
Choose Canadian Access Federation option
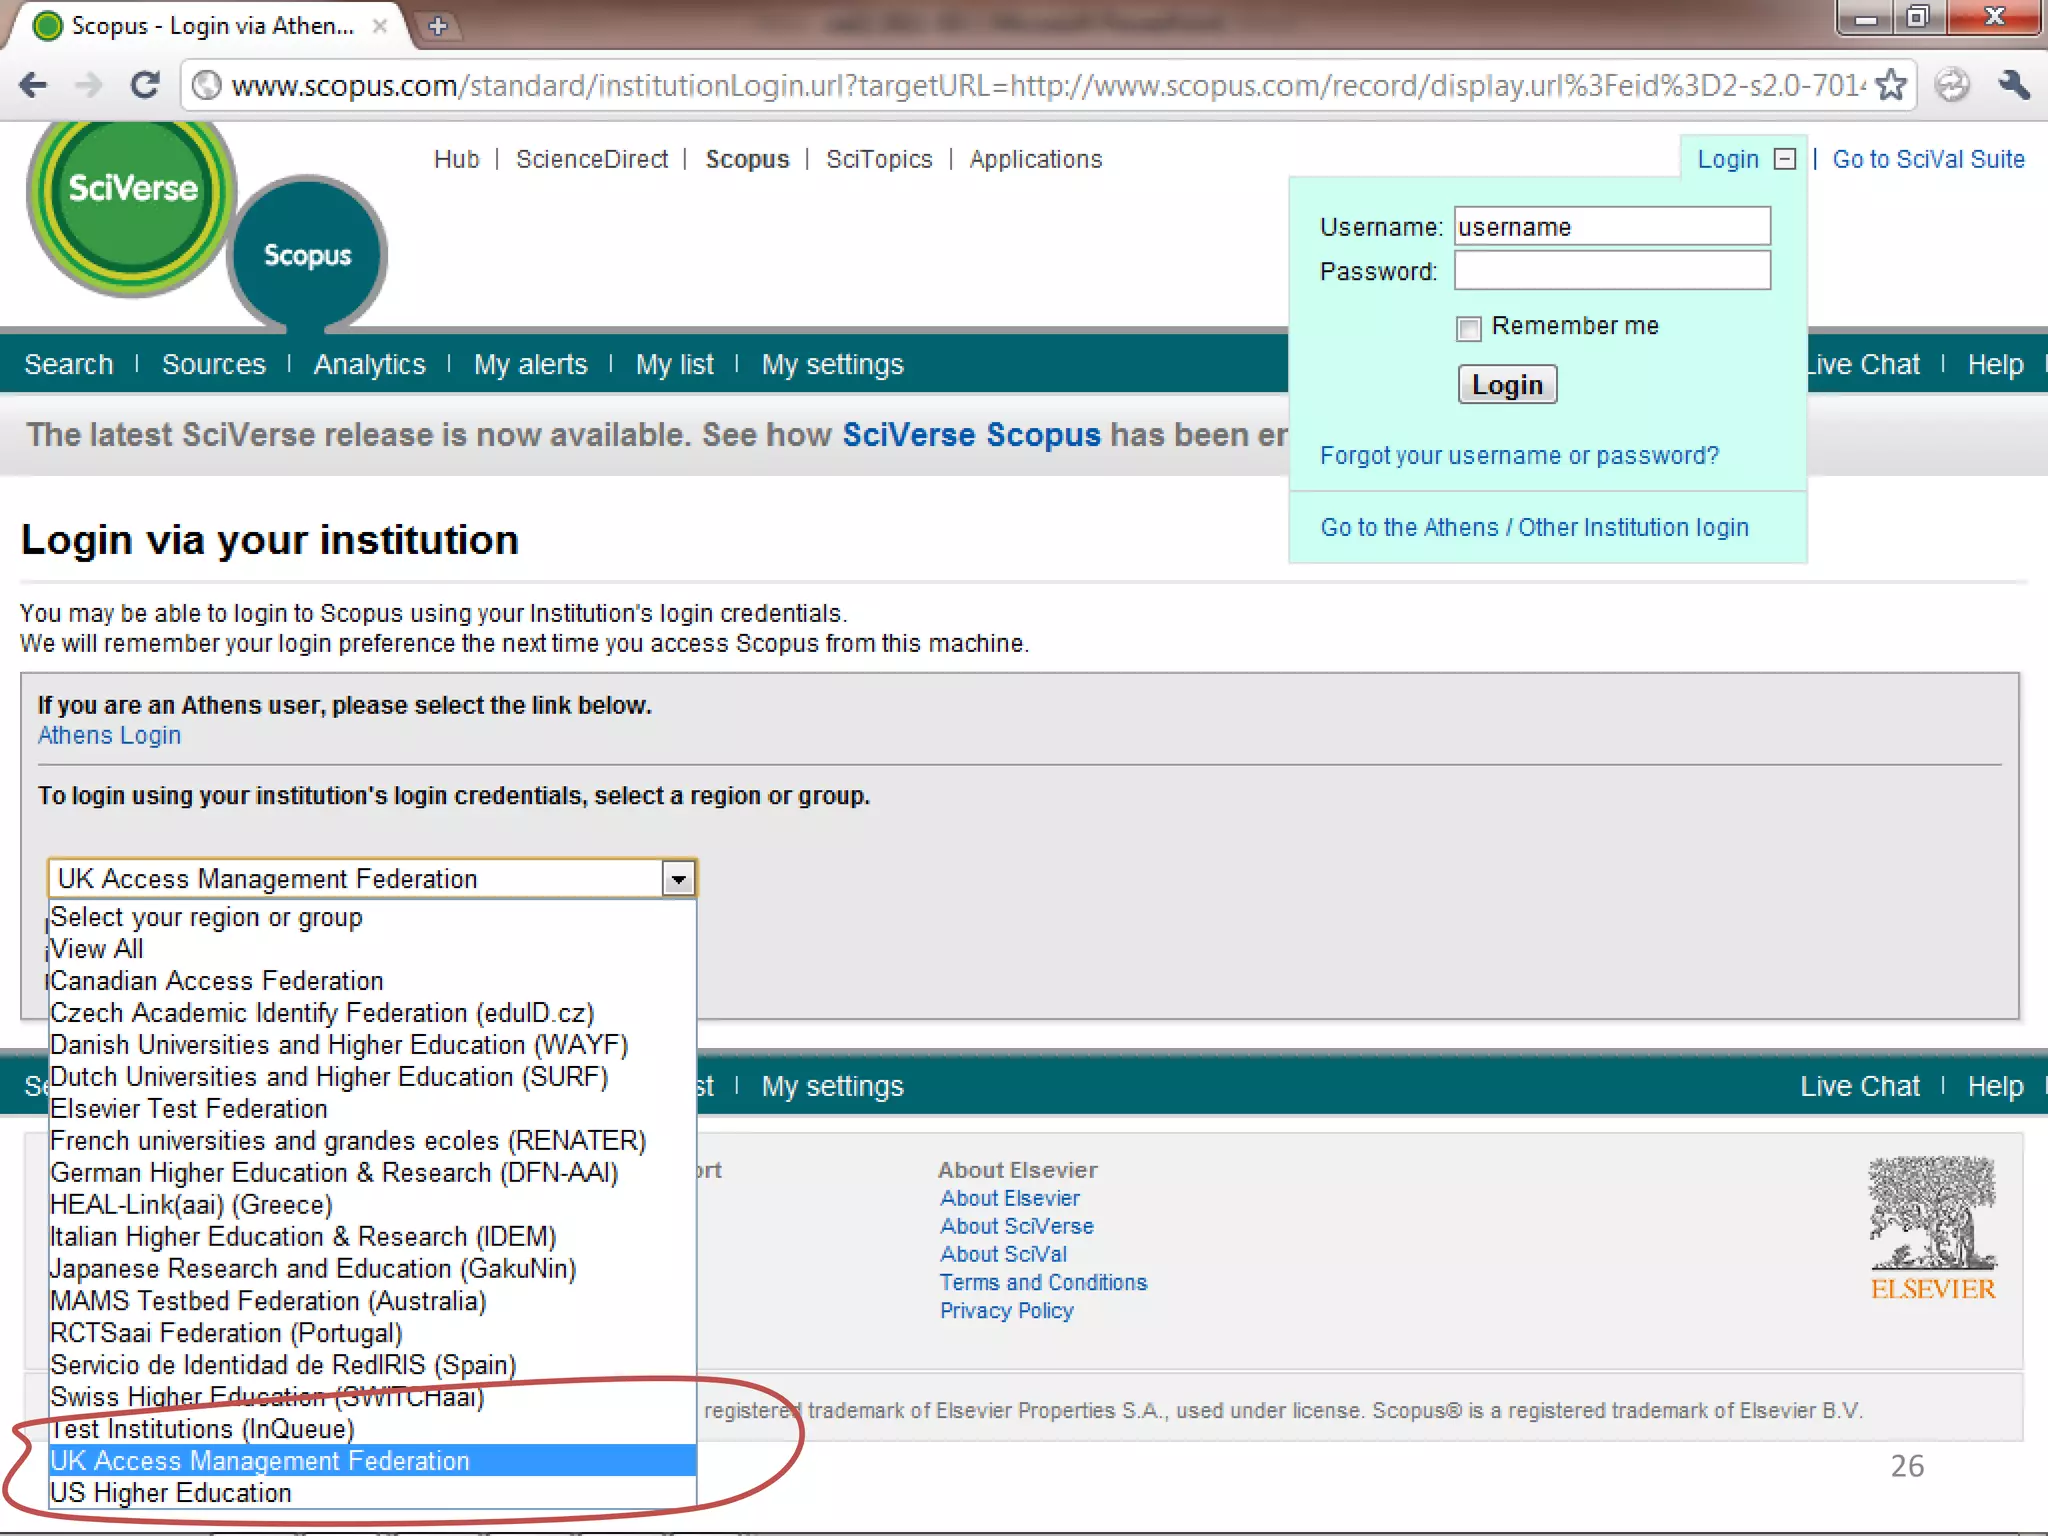[372, 981]
